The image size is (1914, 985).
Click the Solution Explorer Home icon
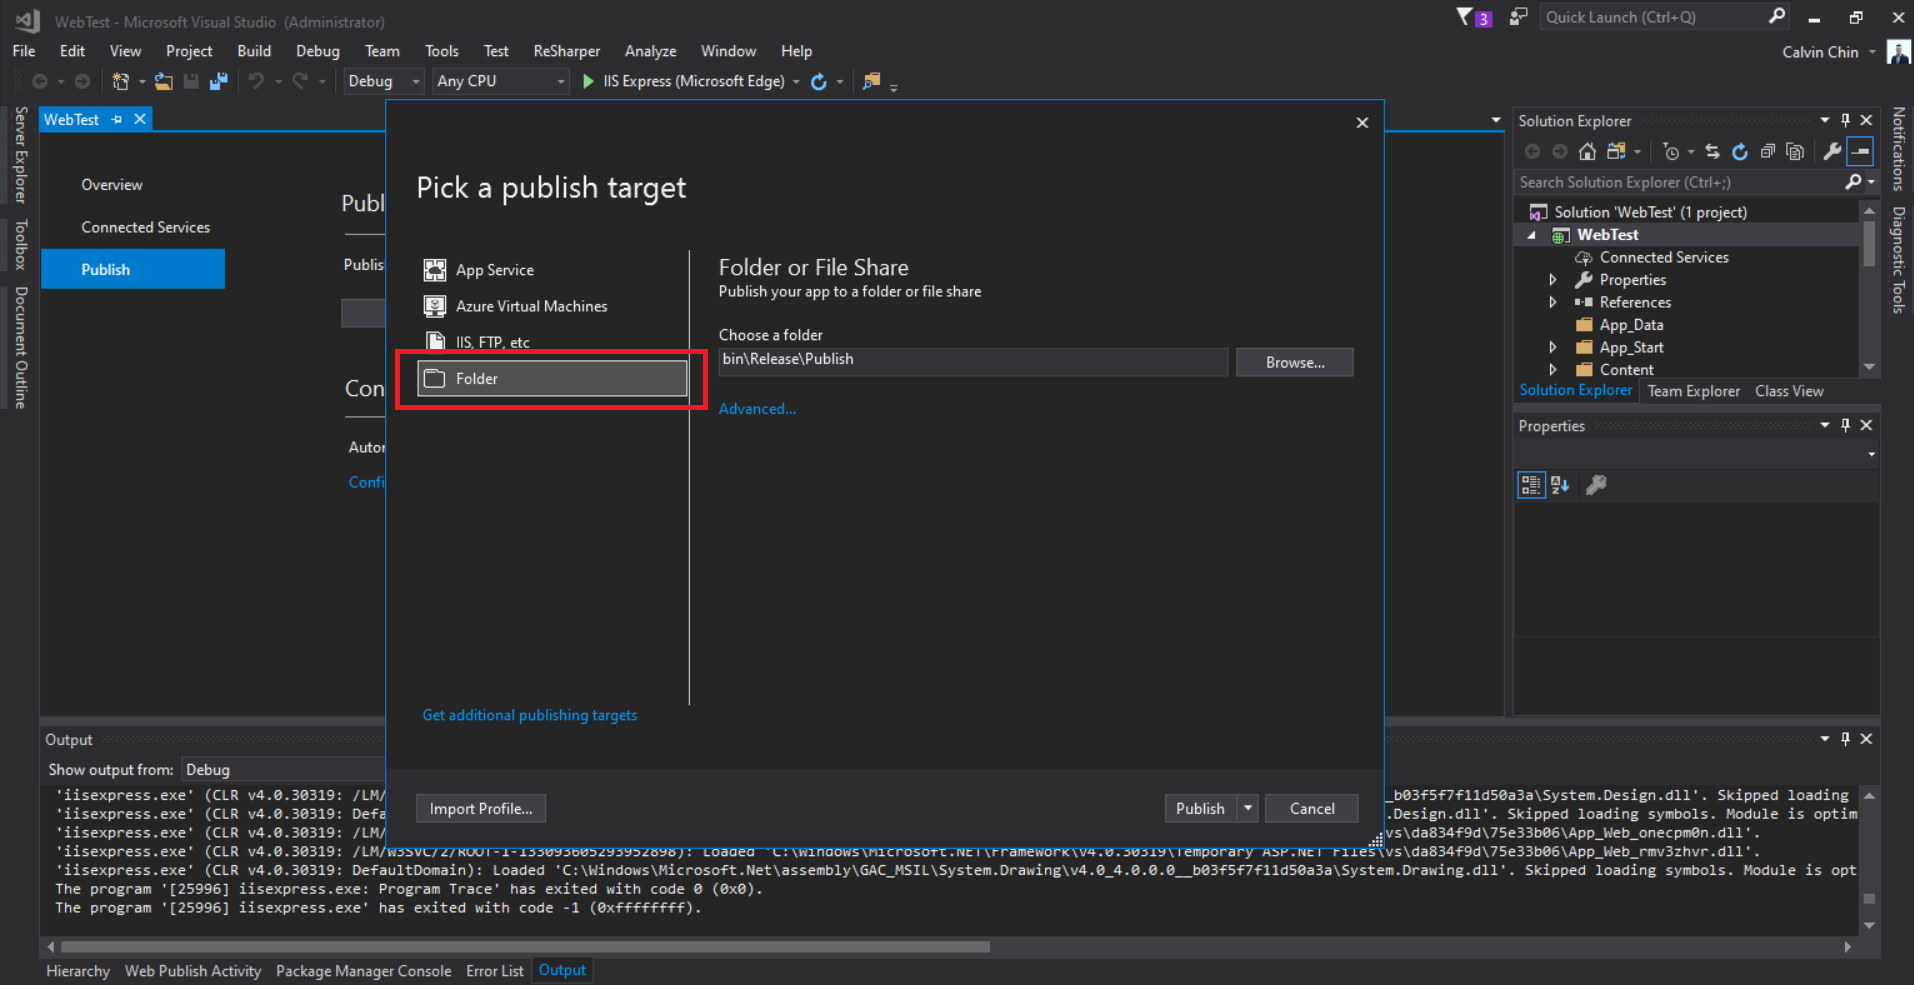tap(1587, 151)
